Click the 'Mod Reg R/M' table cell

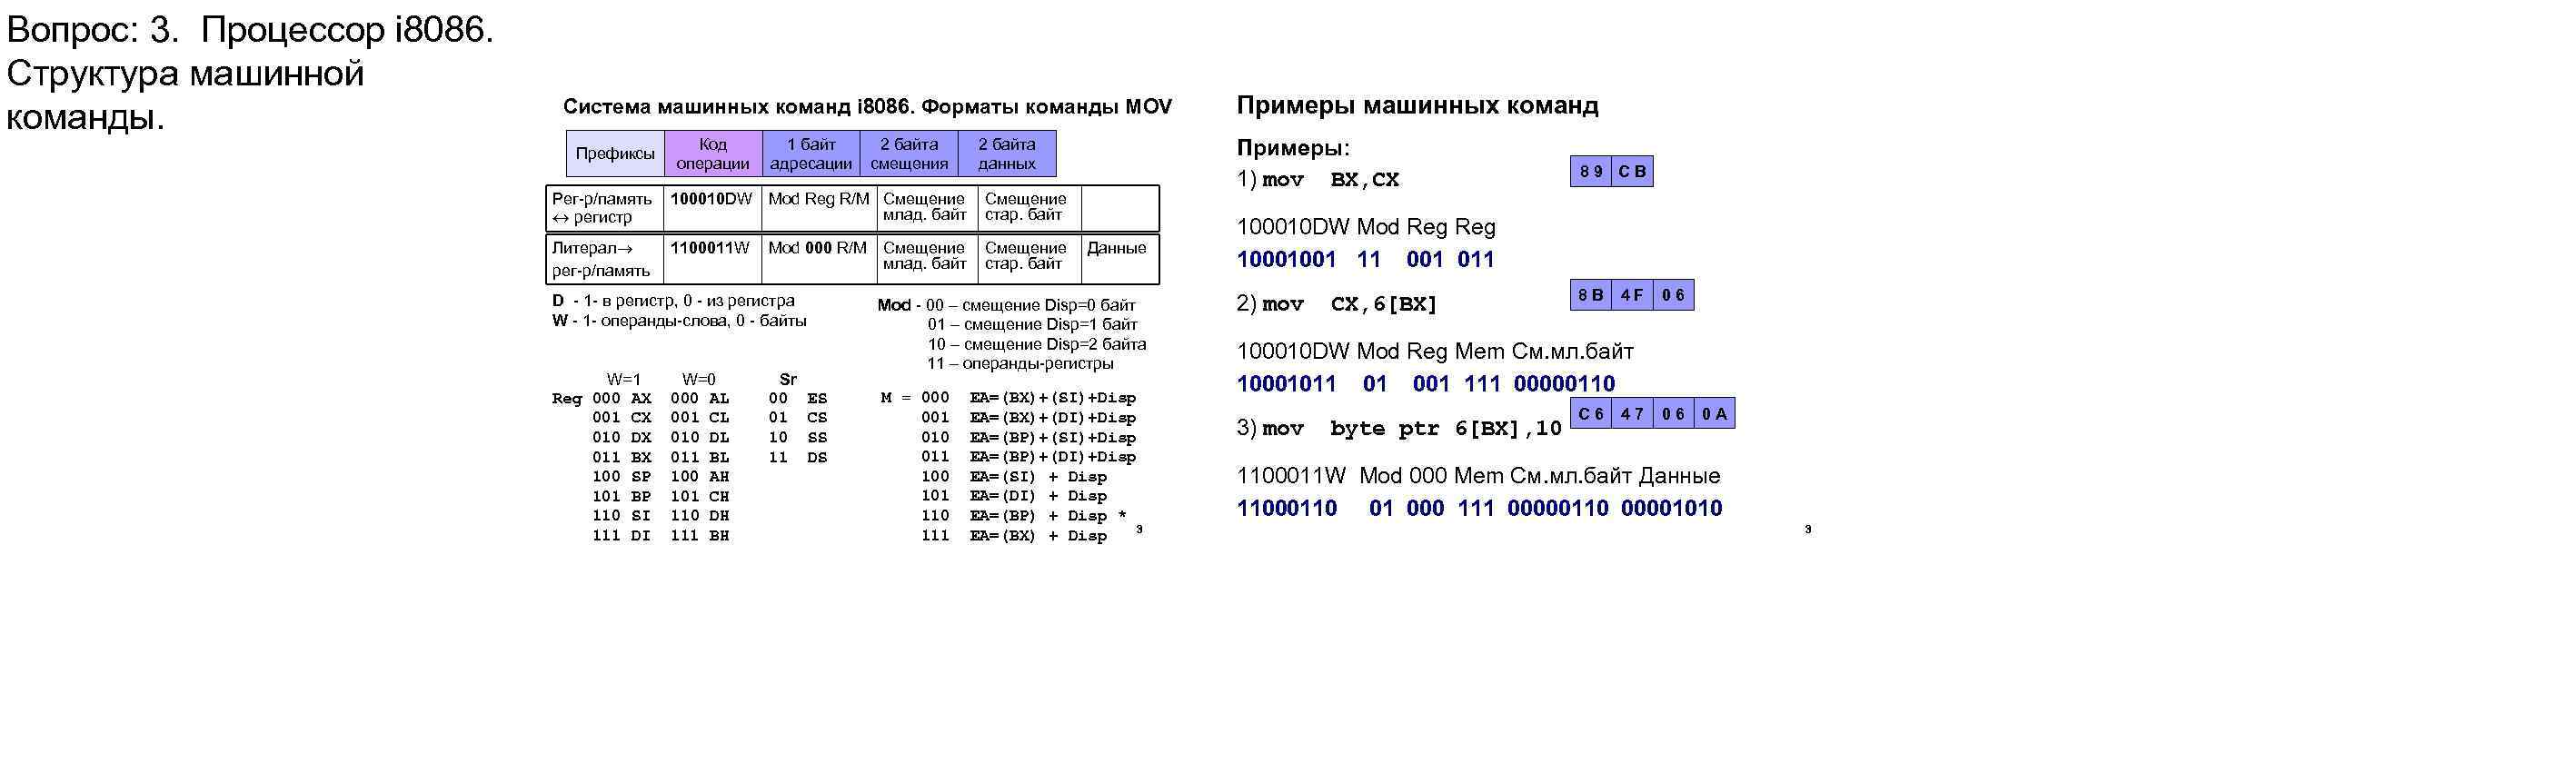click(x=819, y=208)
